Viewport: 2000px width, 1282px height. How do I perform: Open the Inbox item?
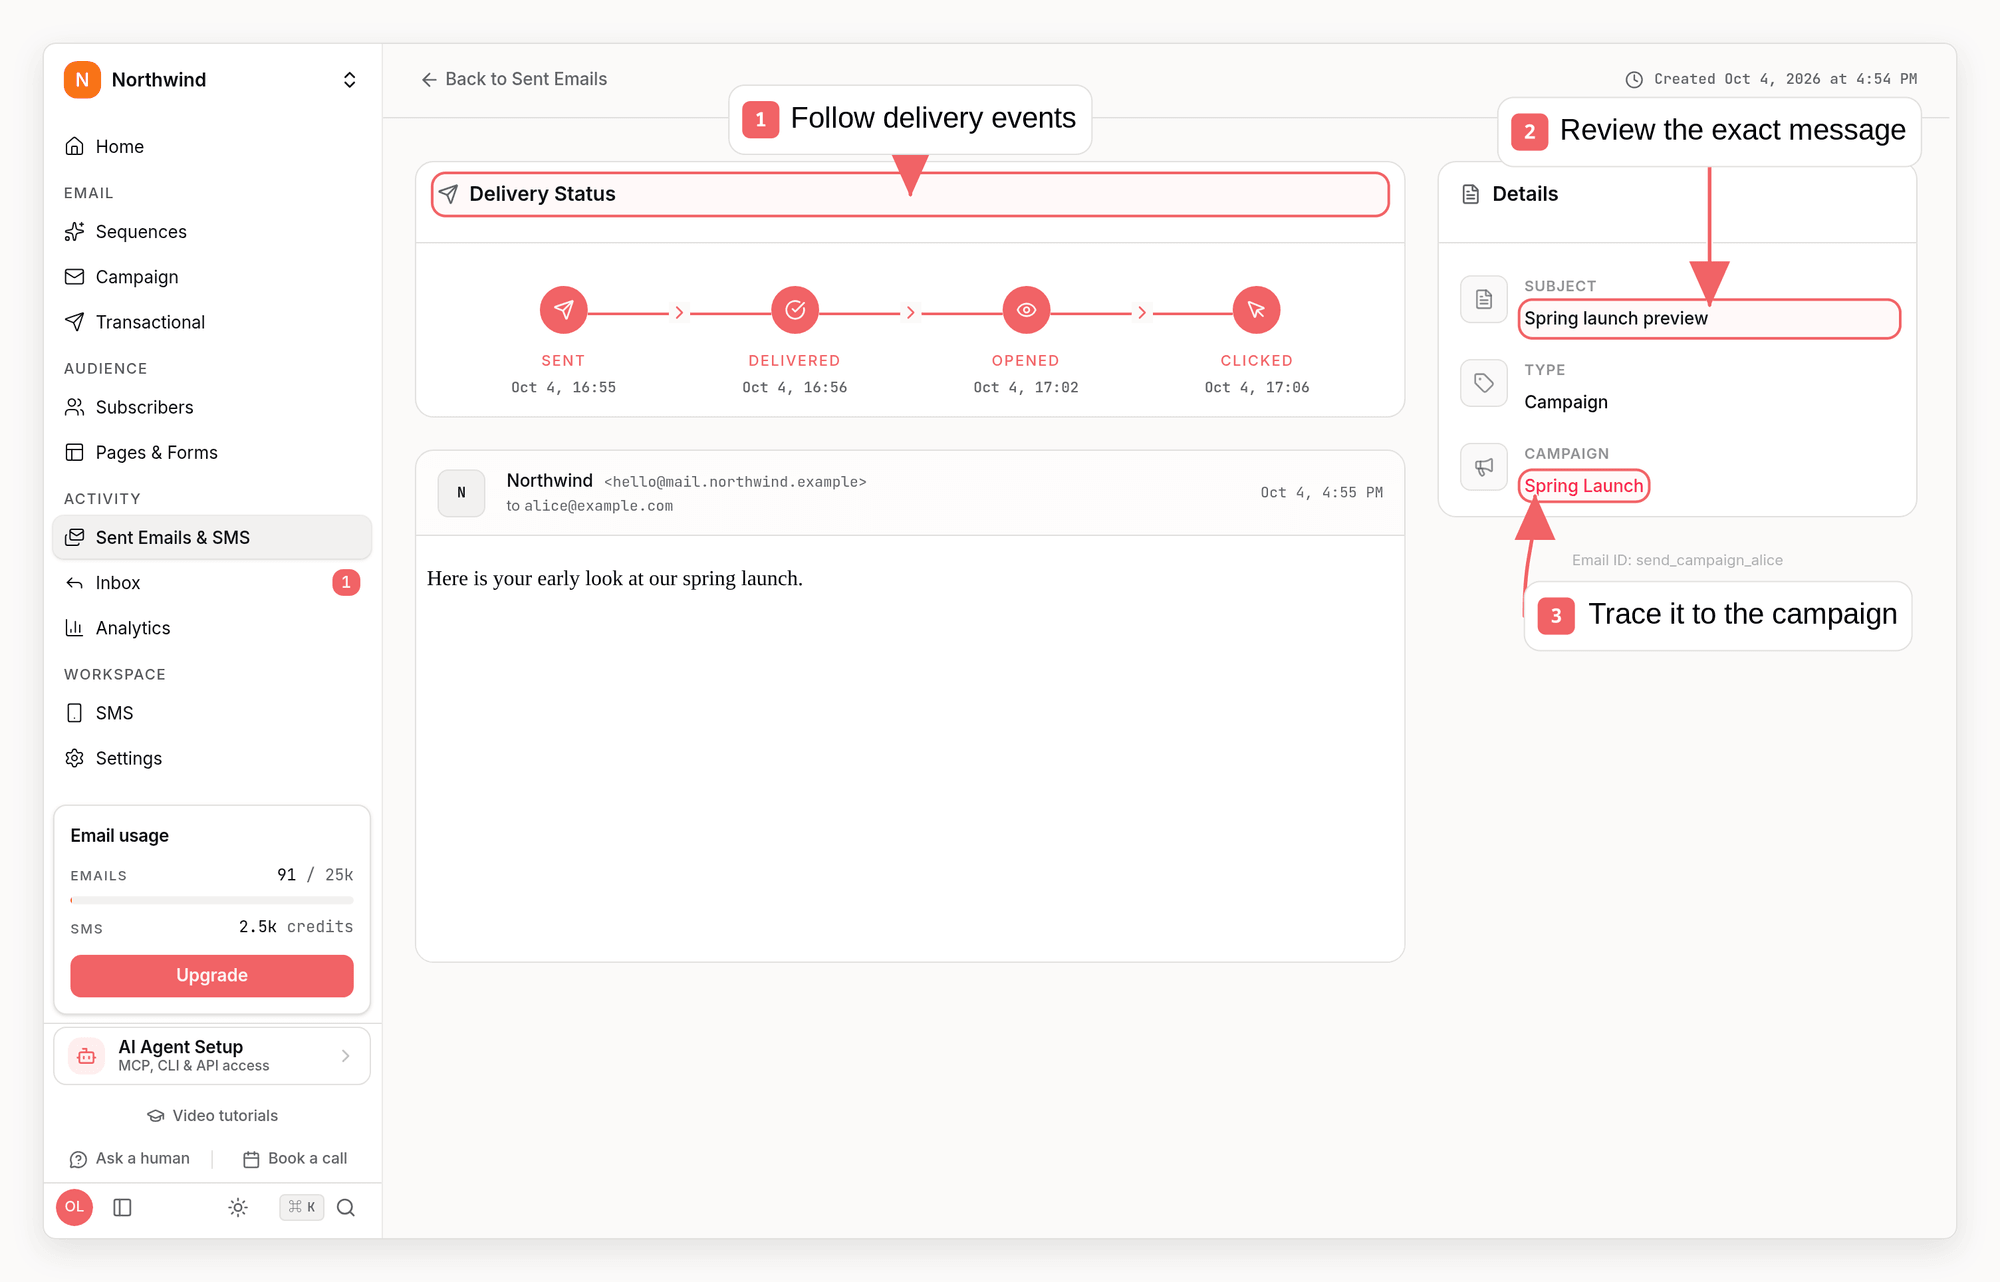point(212,583)
